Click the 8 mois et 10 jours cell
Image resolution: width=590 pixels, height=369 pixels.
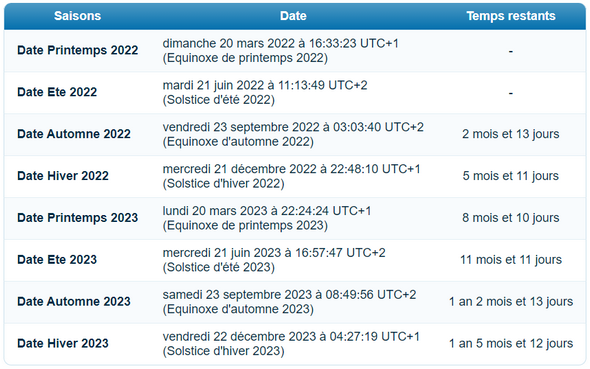(x=511, y=218)
